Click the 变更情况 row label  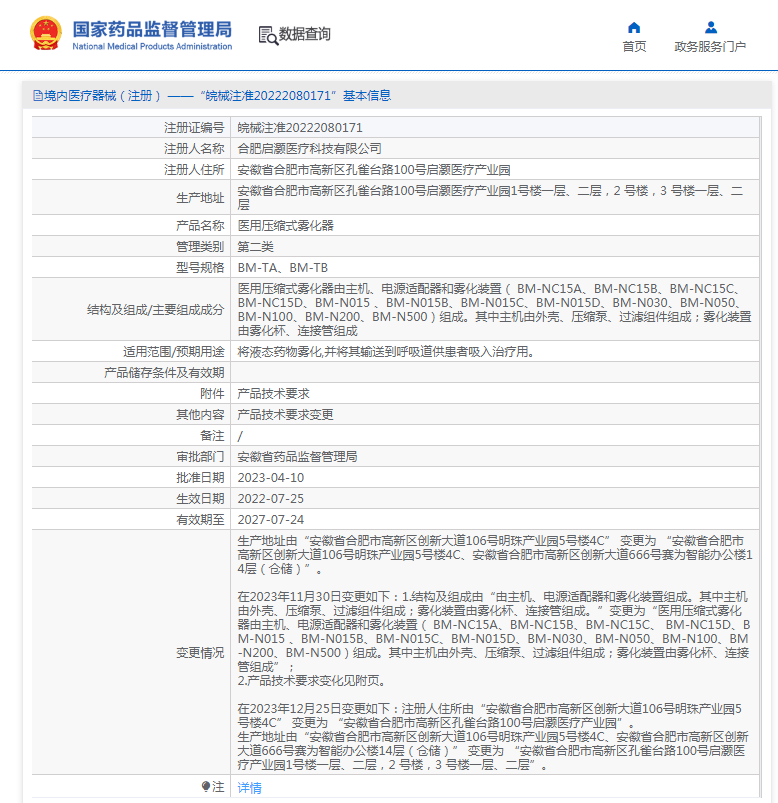click(200, 652)
